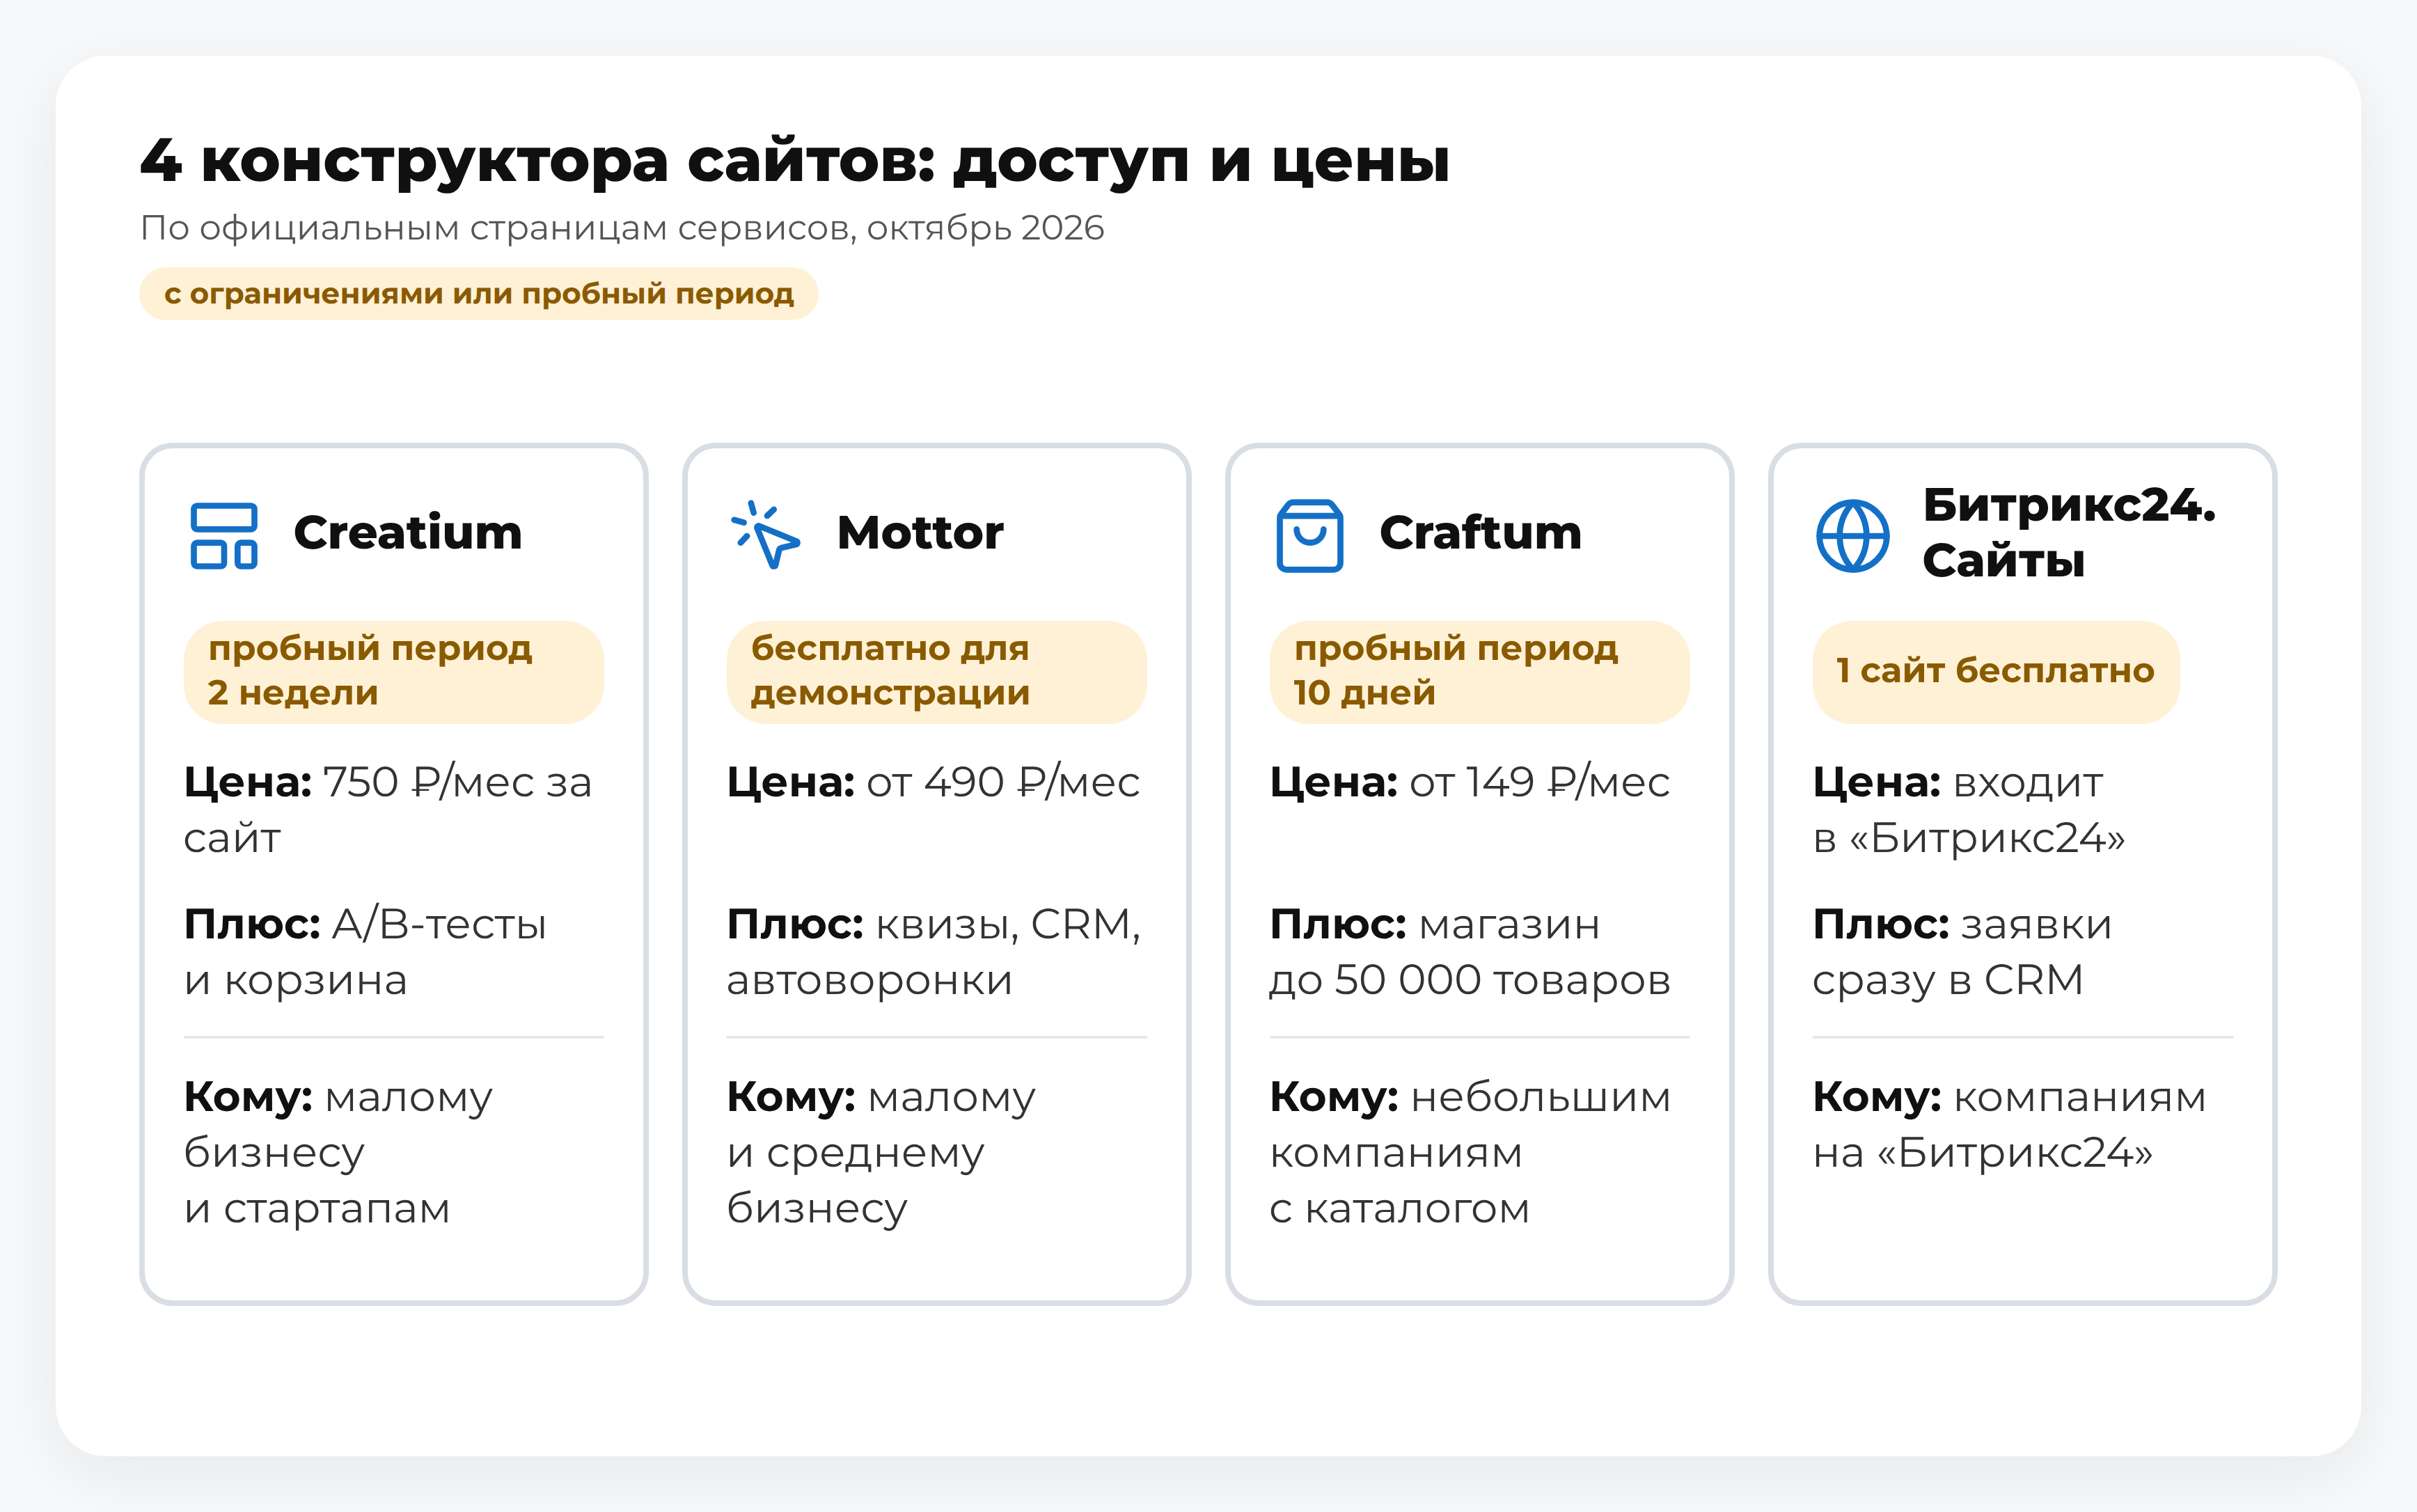
Task: Select the Mottor card title
Action: [x=920, y=533]
